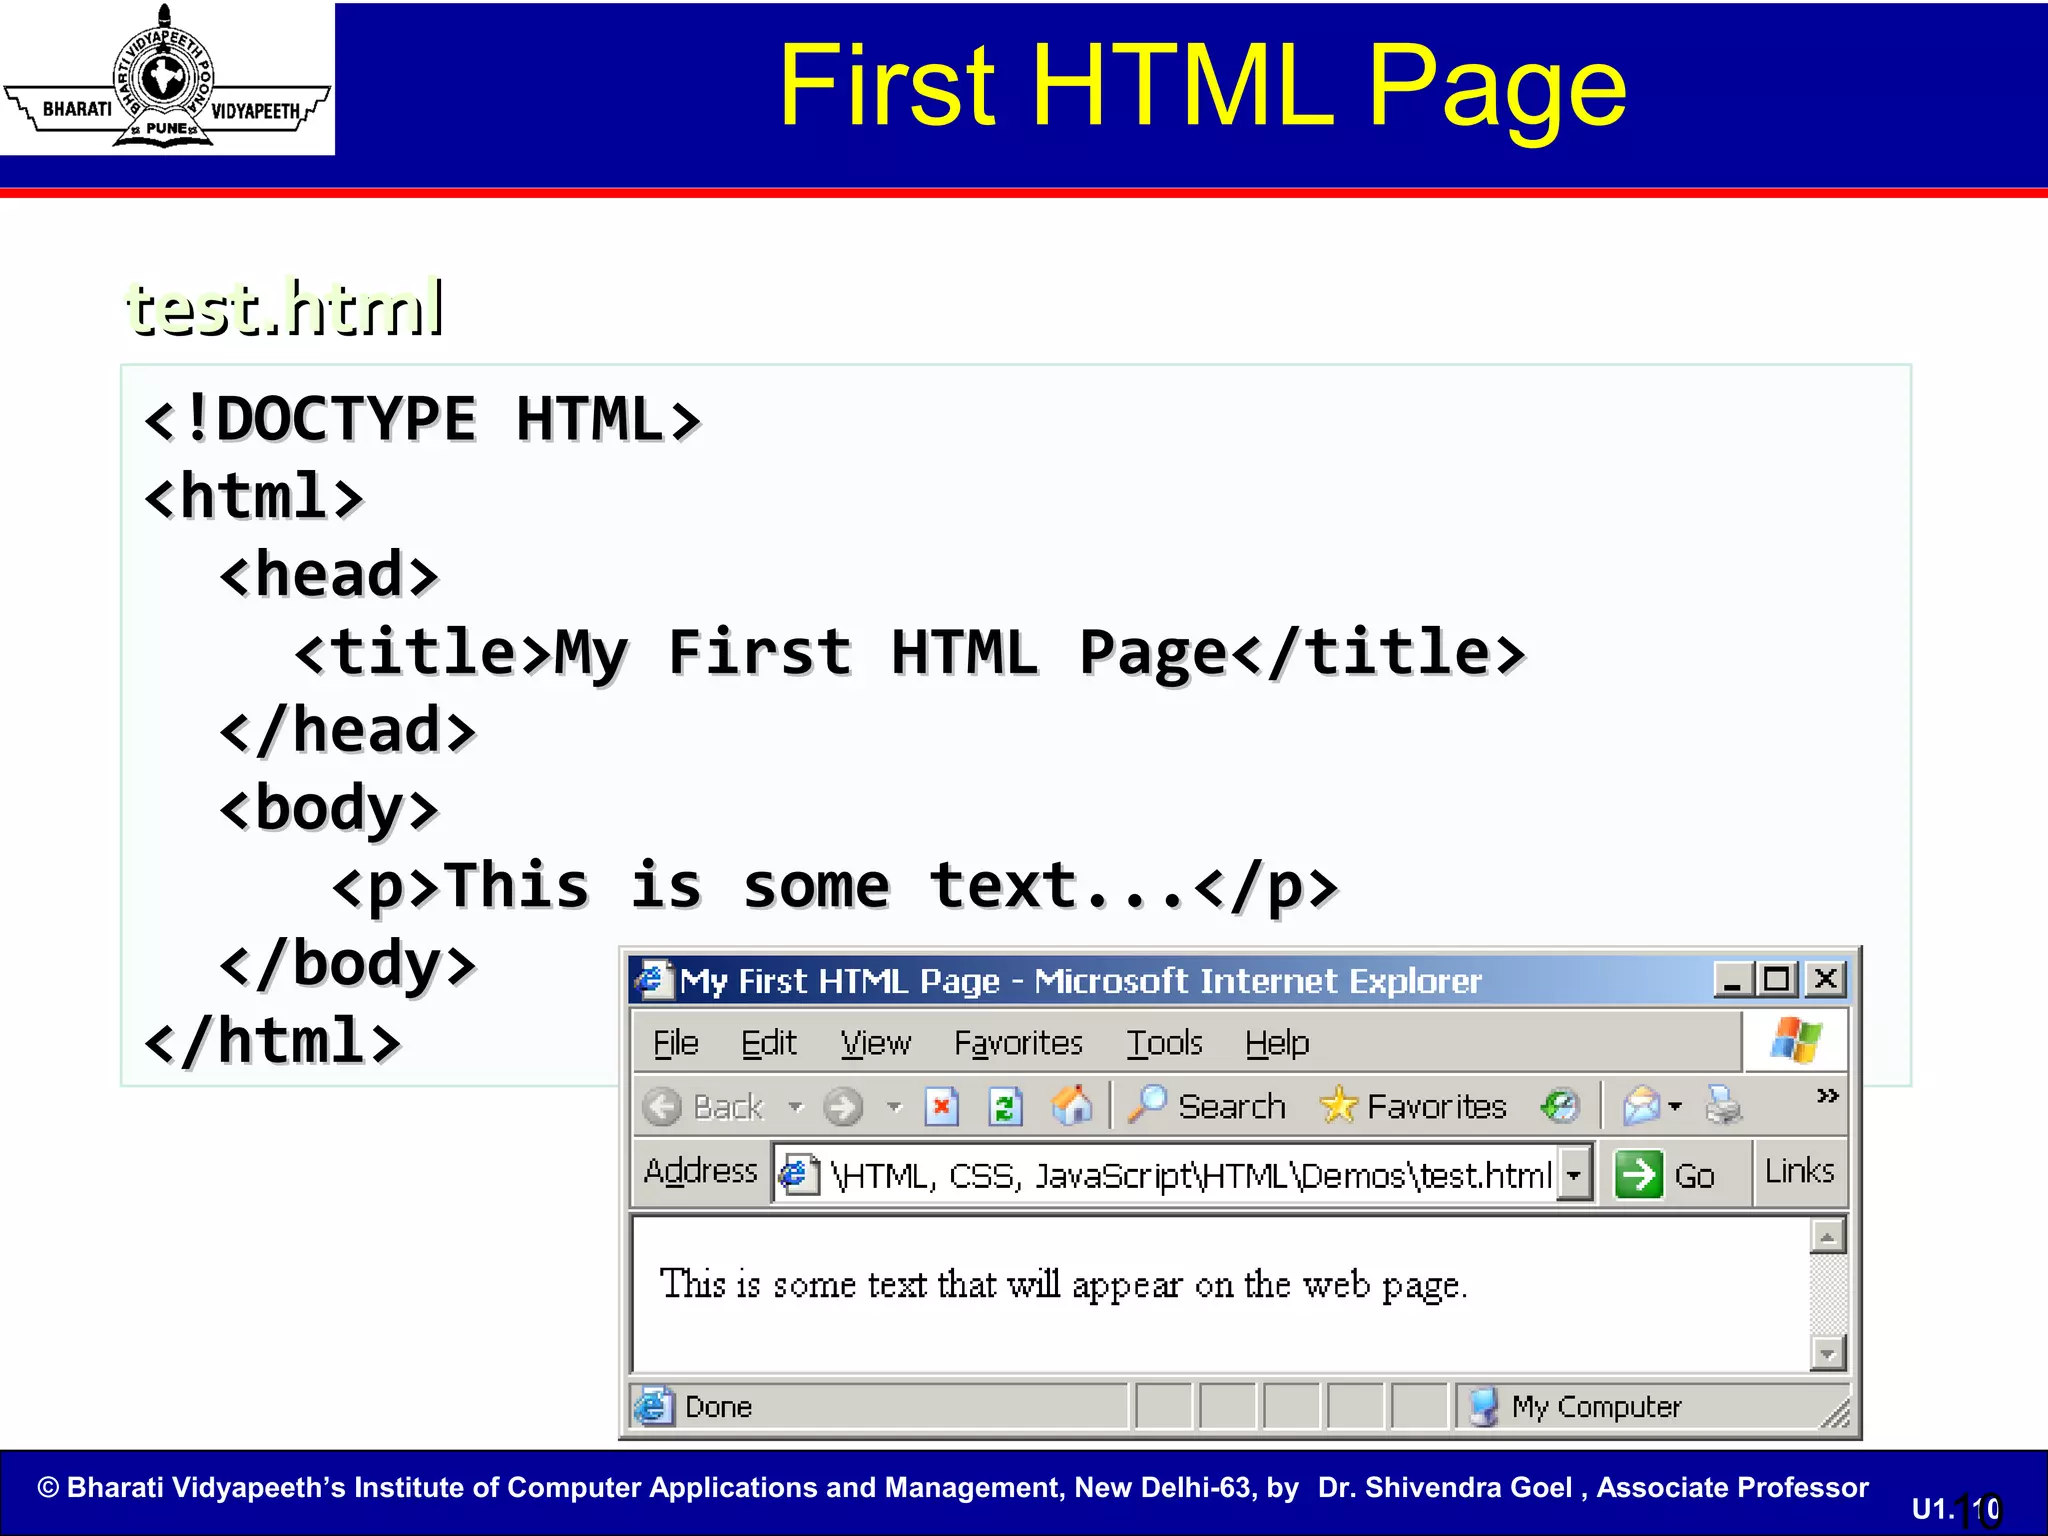
Task: Click the paragraph text in web page
Action: tap(1063, 1285)
